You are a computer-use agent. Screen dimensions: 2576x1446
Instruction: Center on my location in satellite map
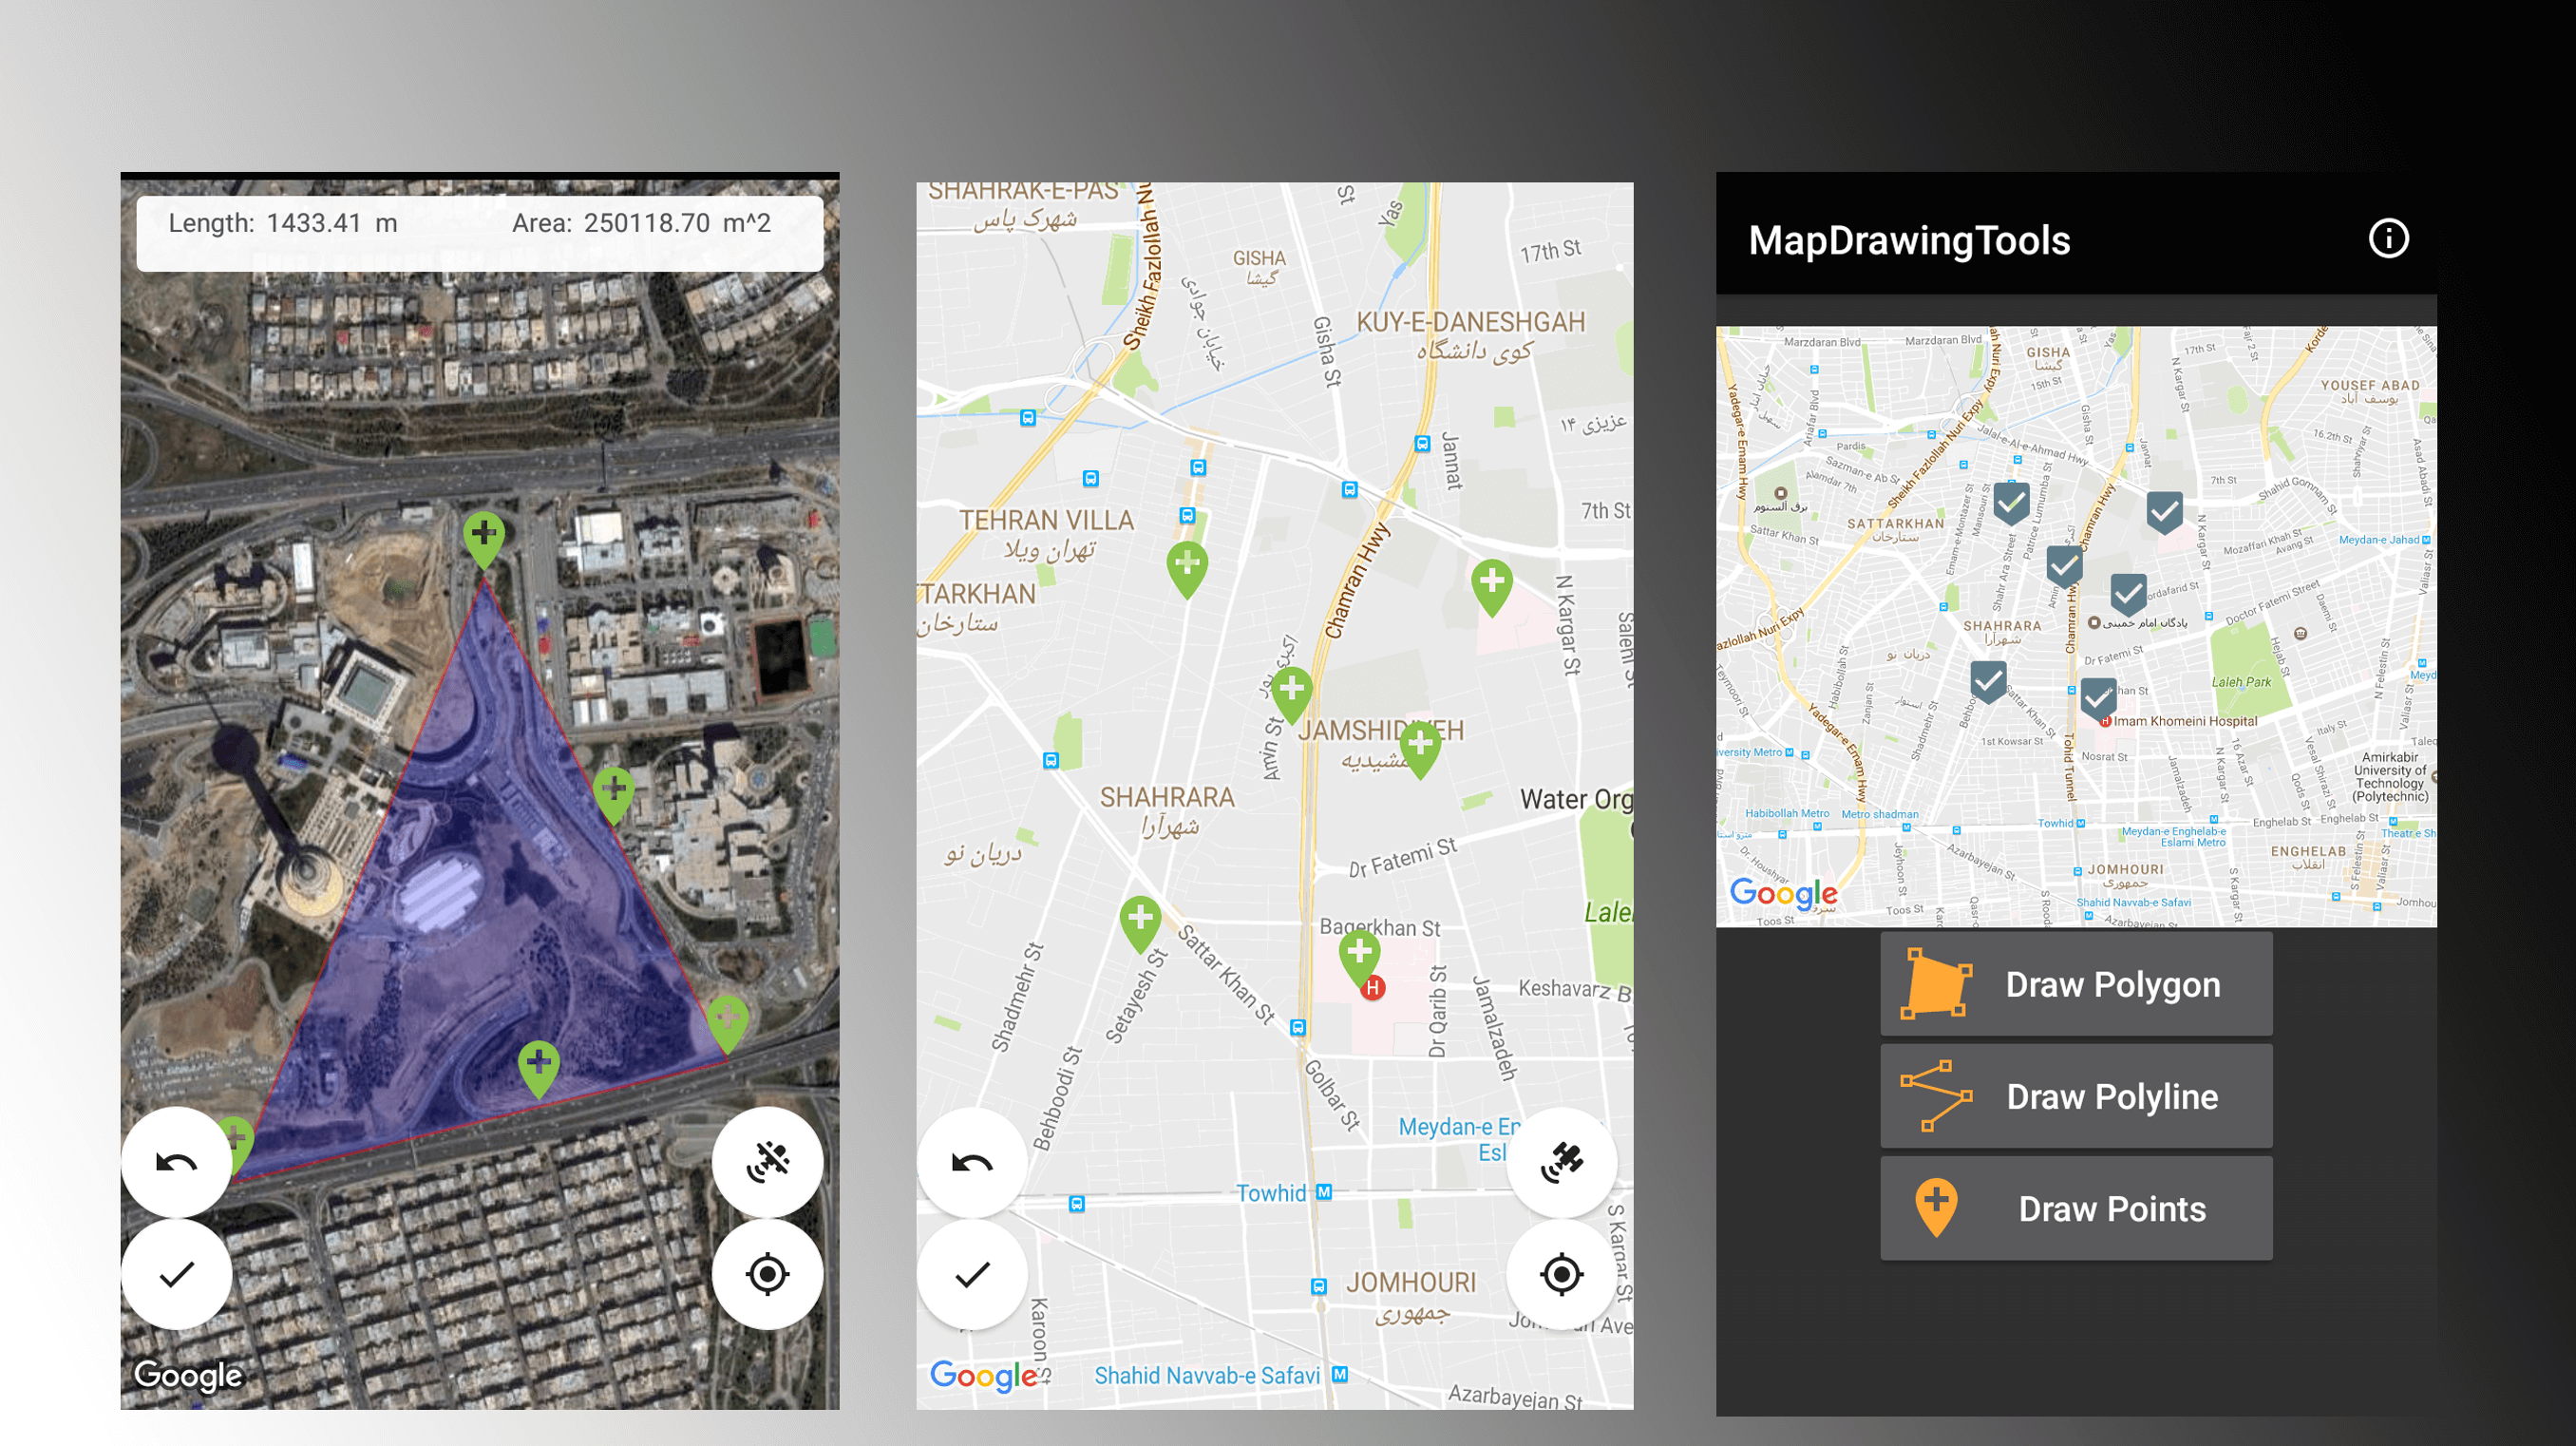point(767,1274)
